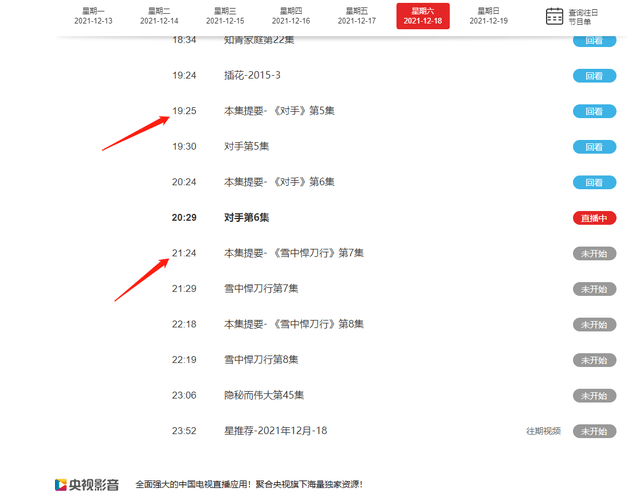Click the 23:06 time entry
This screenshot has height=496, width=640.
pyautogui.click(x=184, y=395)
